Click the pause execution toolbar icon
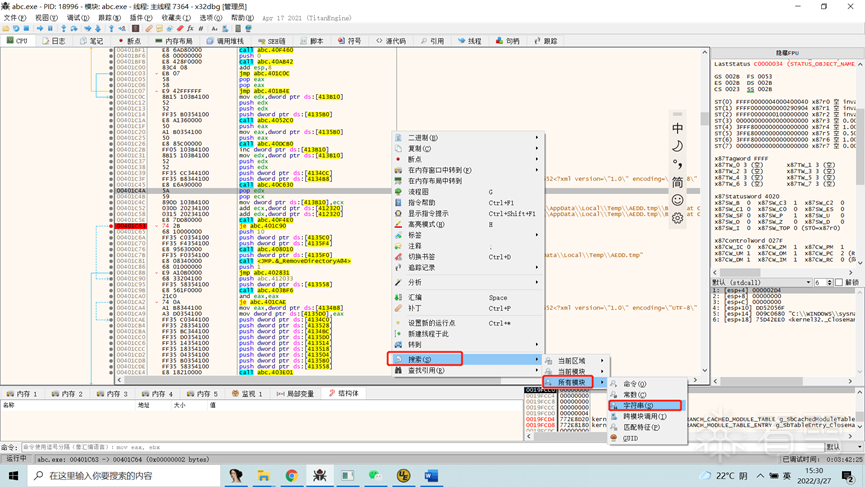The width and height of the screenshot is (865, 487). [50, 28]
